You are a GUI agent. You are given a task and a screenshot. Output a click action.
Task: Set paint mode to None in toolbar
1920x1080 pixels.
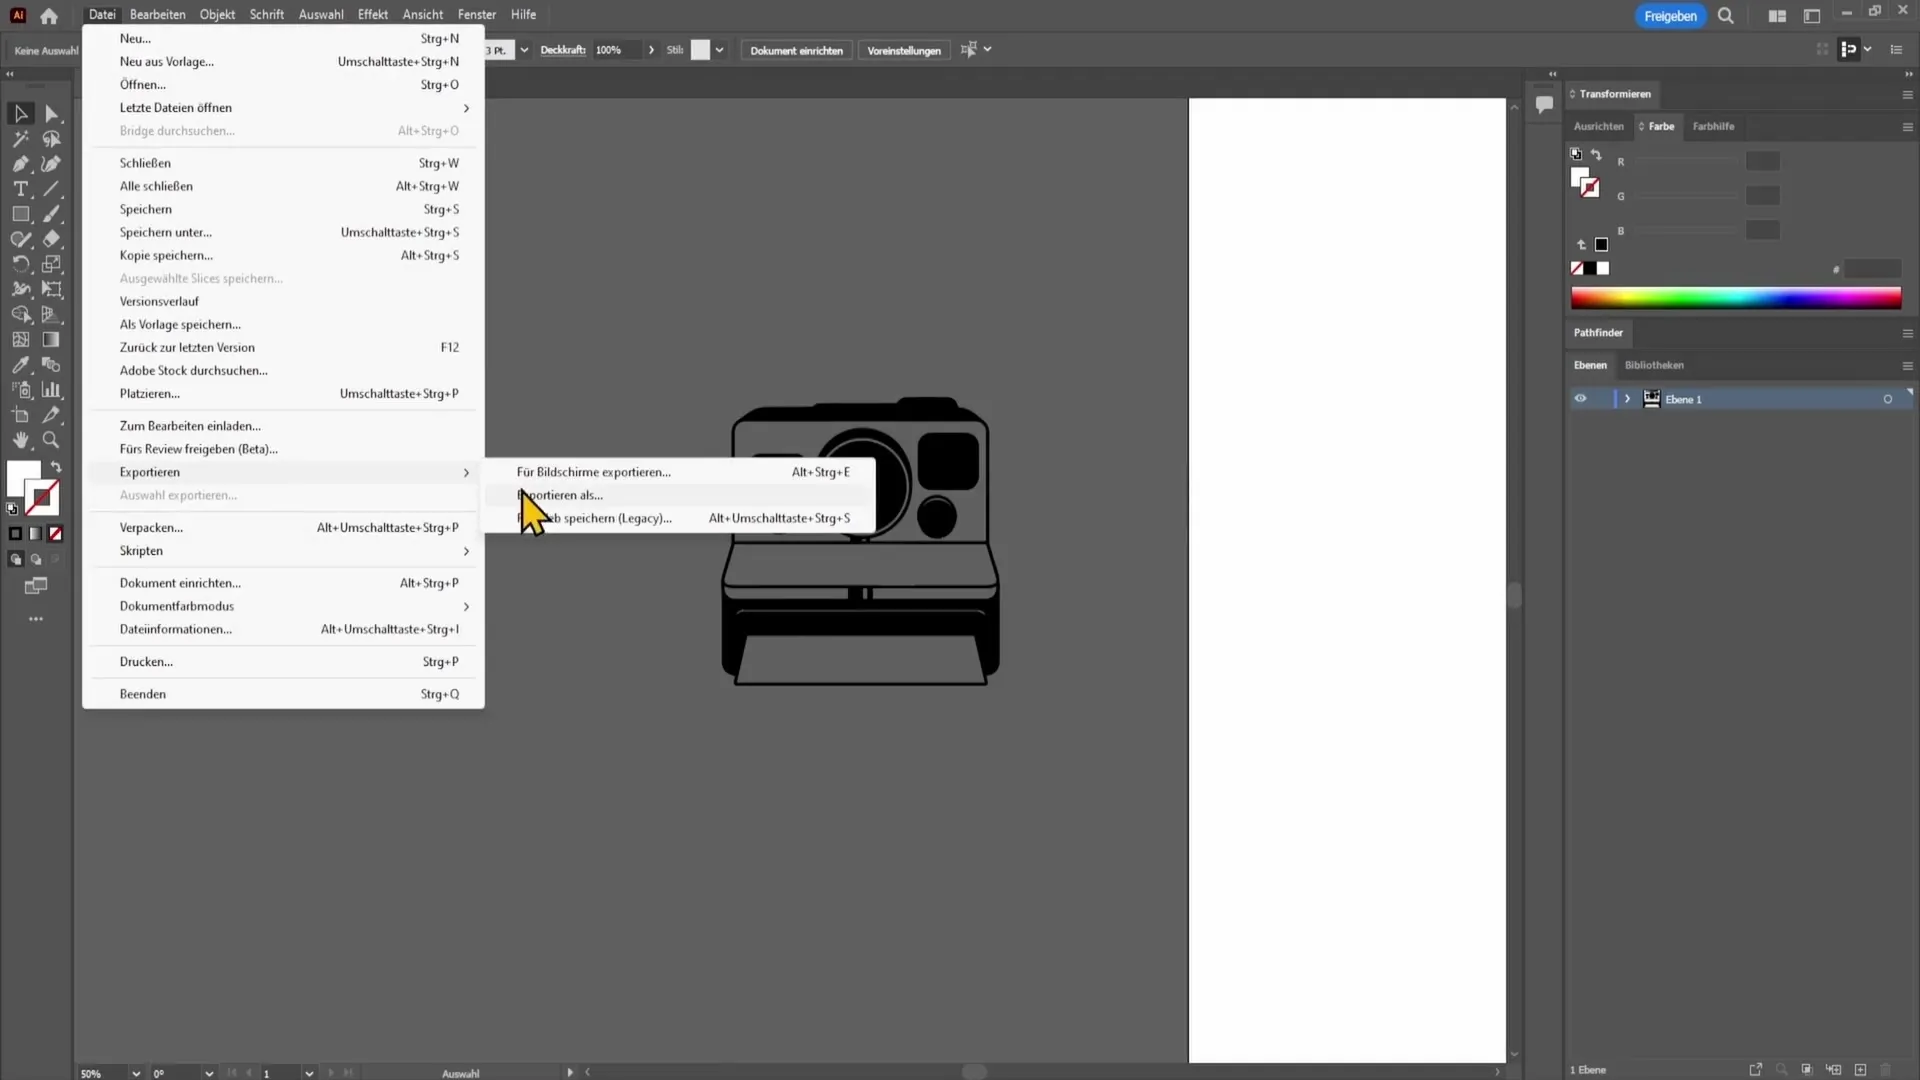coord(56,534)
